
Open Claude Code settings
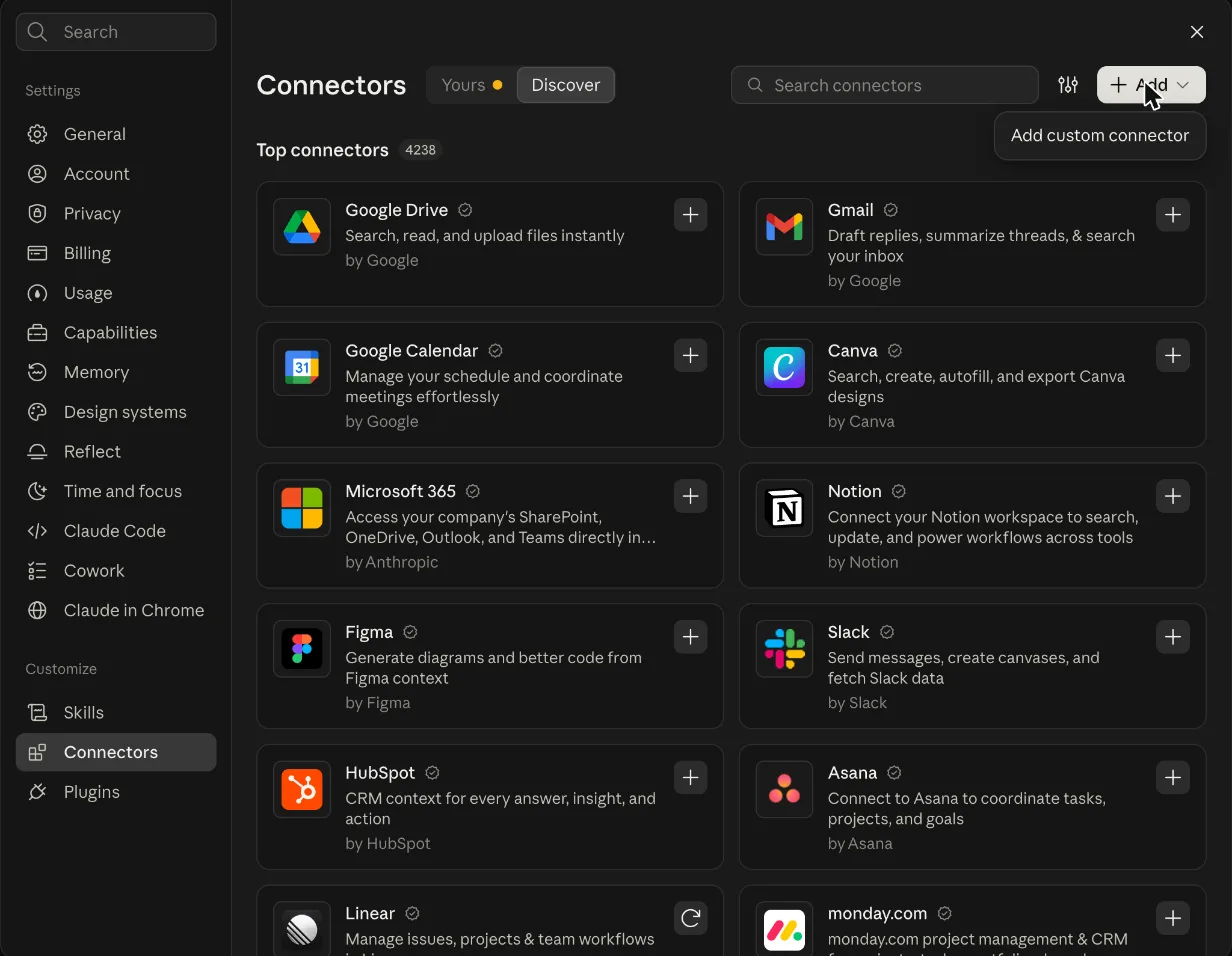(116, 531)
